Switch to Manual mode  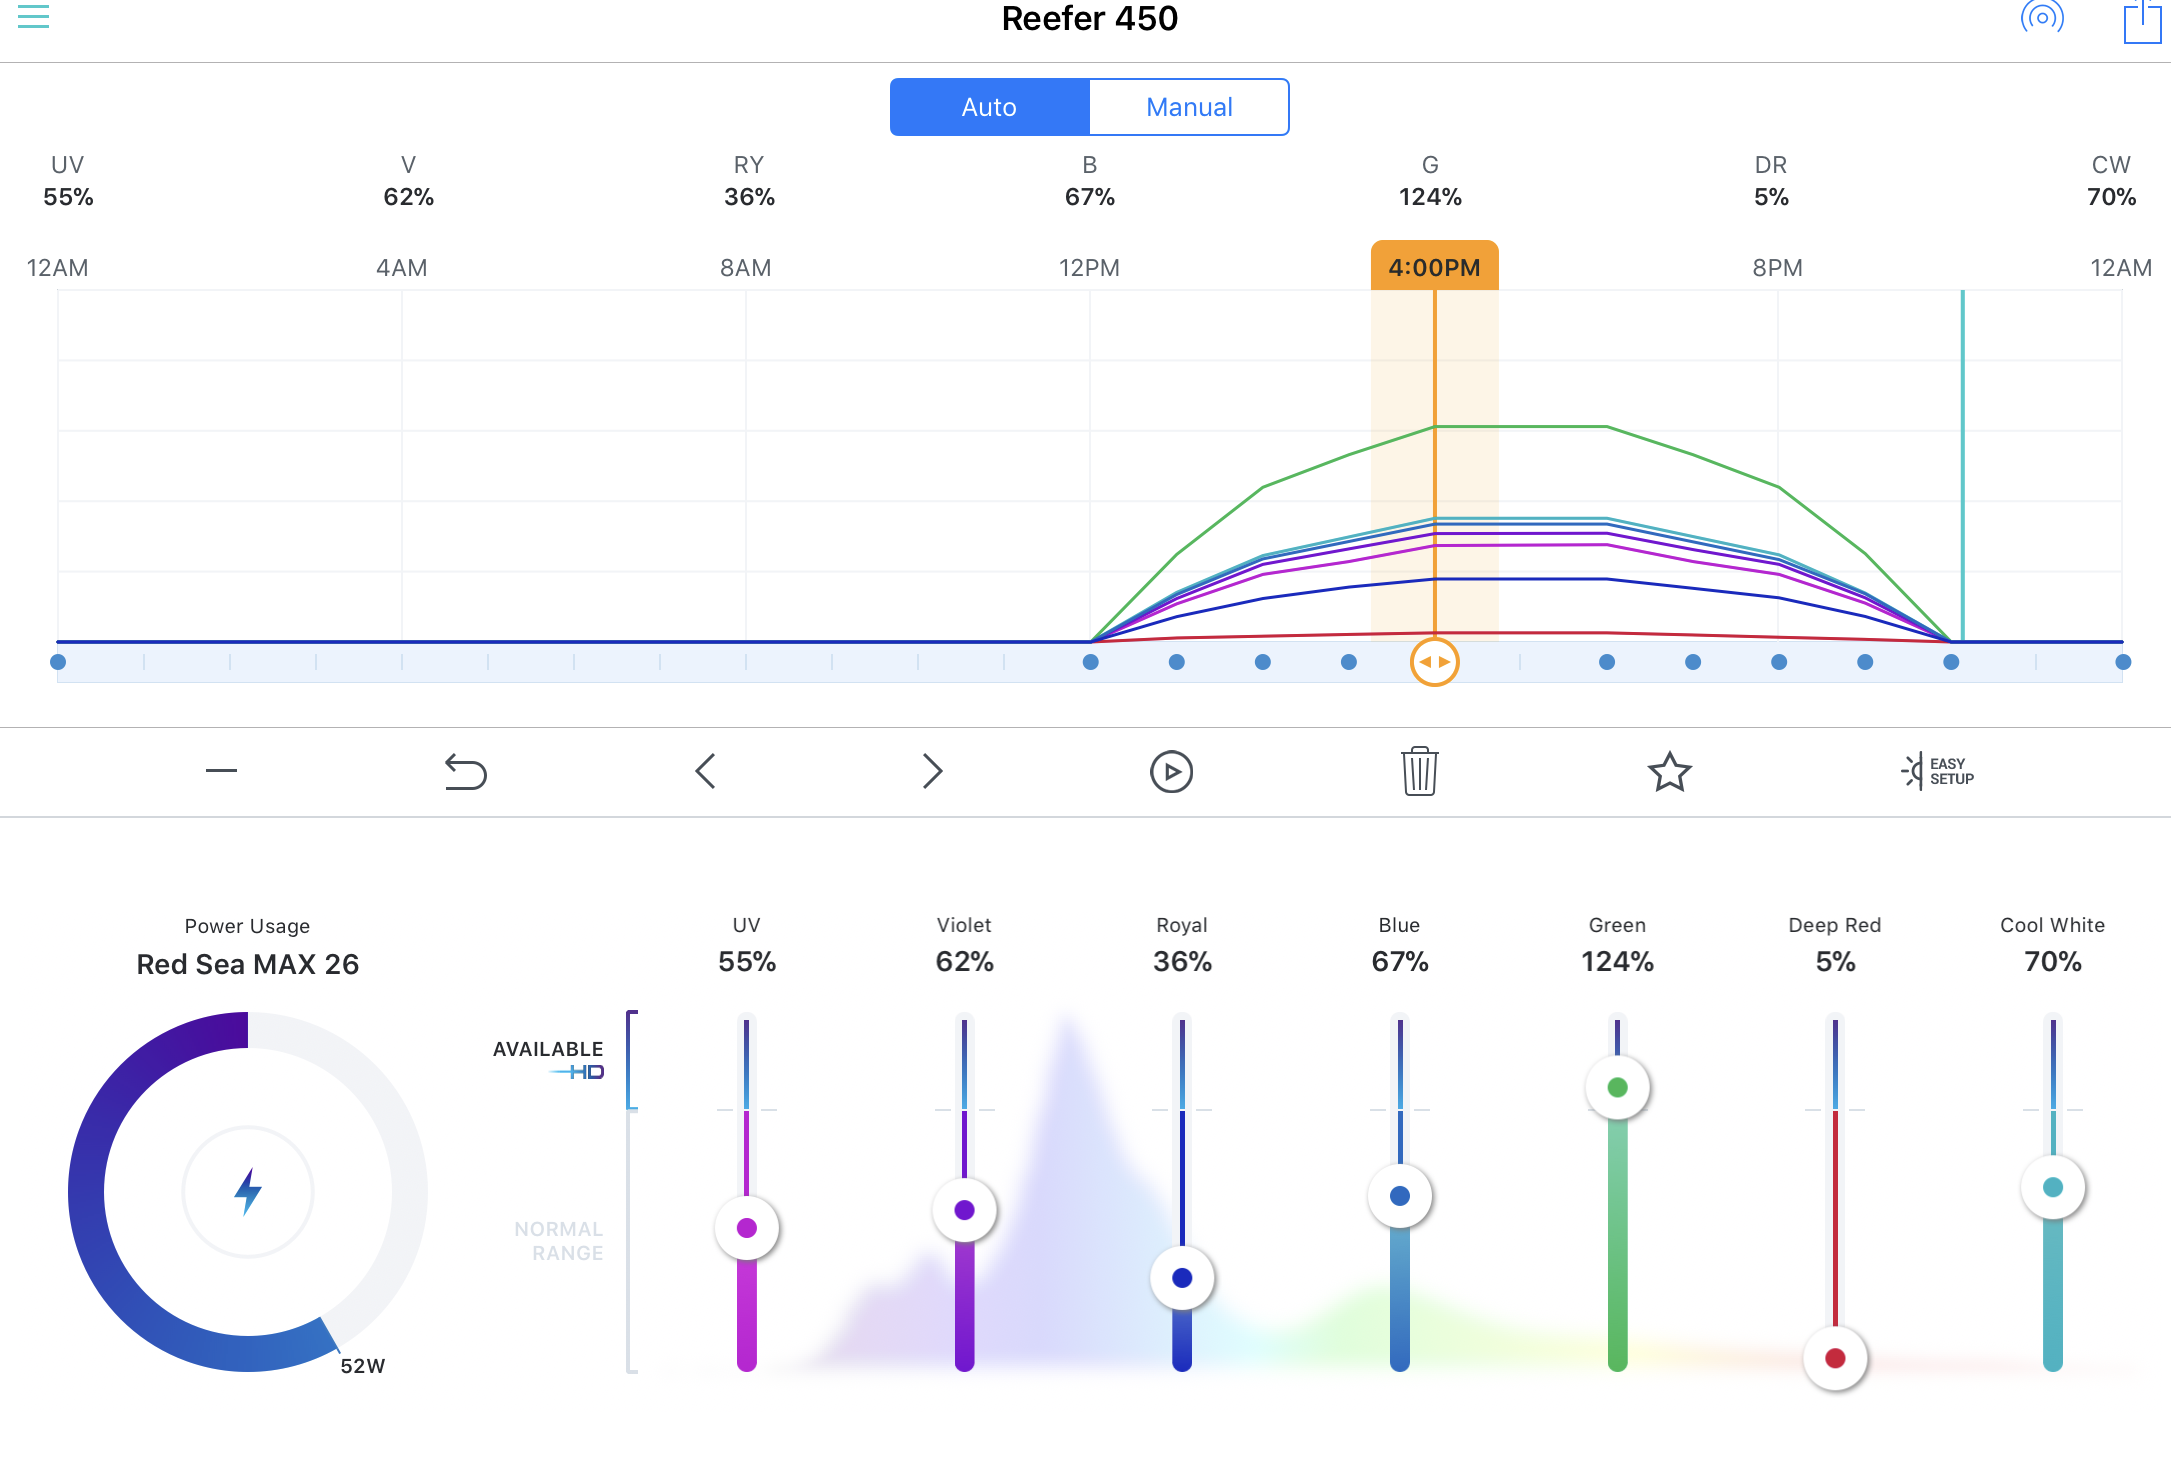click(x=1189, y=107)
